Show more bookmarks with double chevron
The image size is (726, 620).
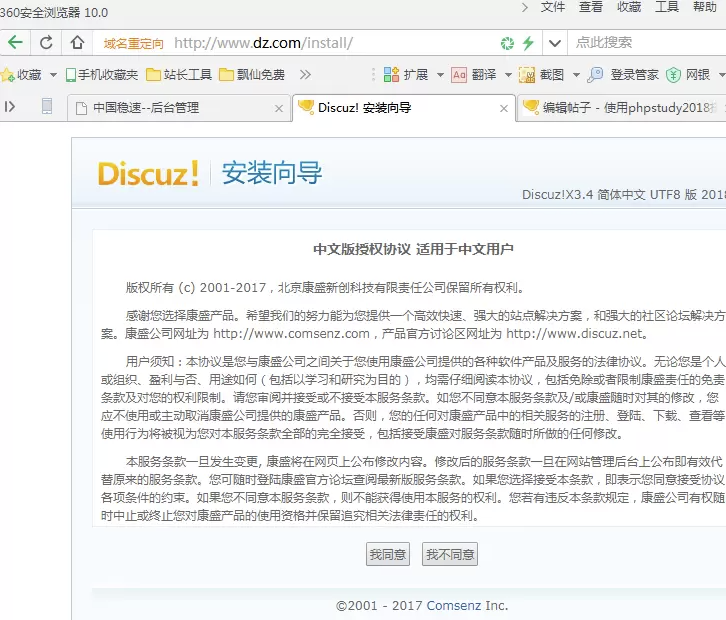click(305, 75)
